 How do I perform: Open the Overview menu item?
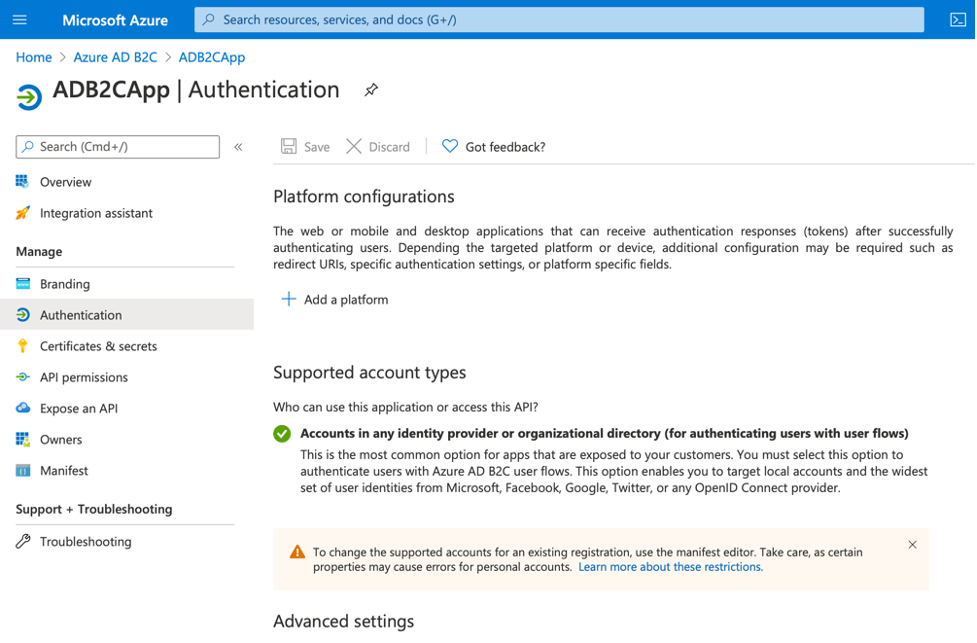click(x=65, y=182)
